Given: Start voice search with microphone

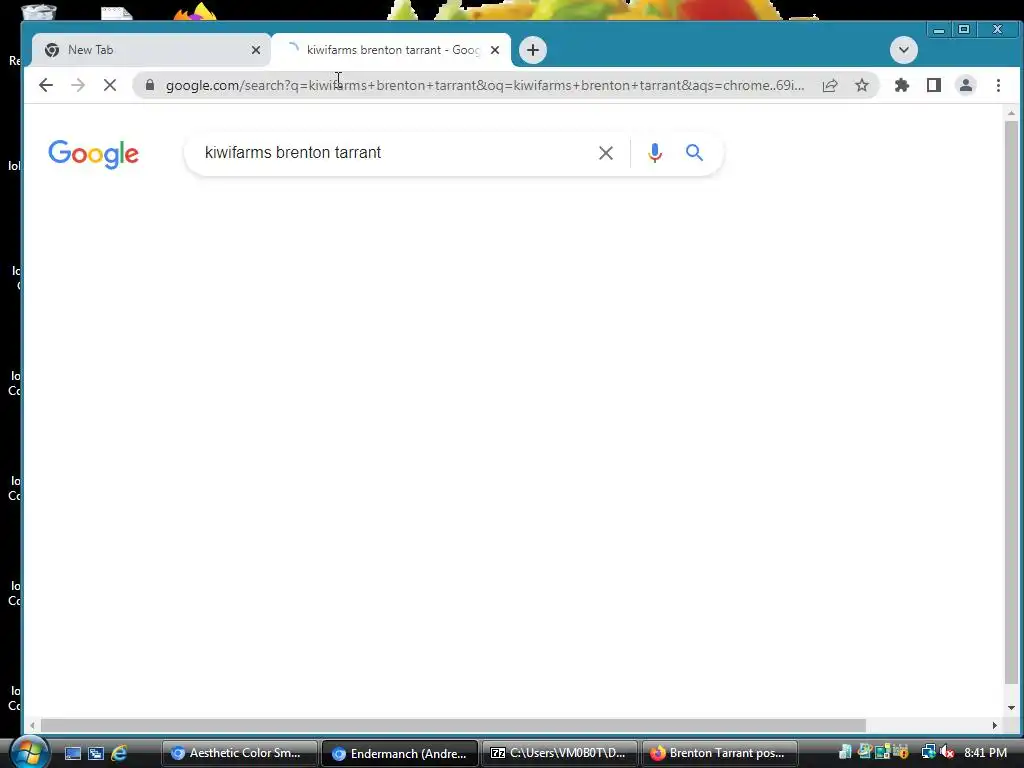Looking at the screenshot, I should pos(654,153).
